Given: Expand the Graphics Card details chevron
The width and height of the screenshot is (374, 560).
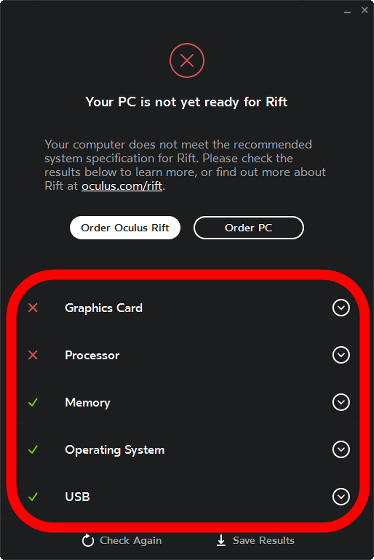Looking at the screenshot, I should [x=341, y=308].
